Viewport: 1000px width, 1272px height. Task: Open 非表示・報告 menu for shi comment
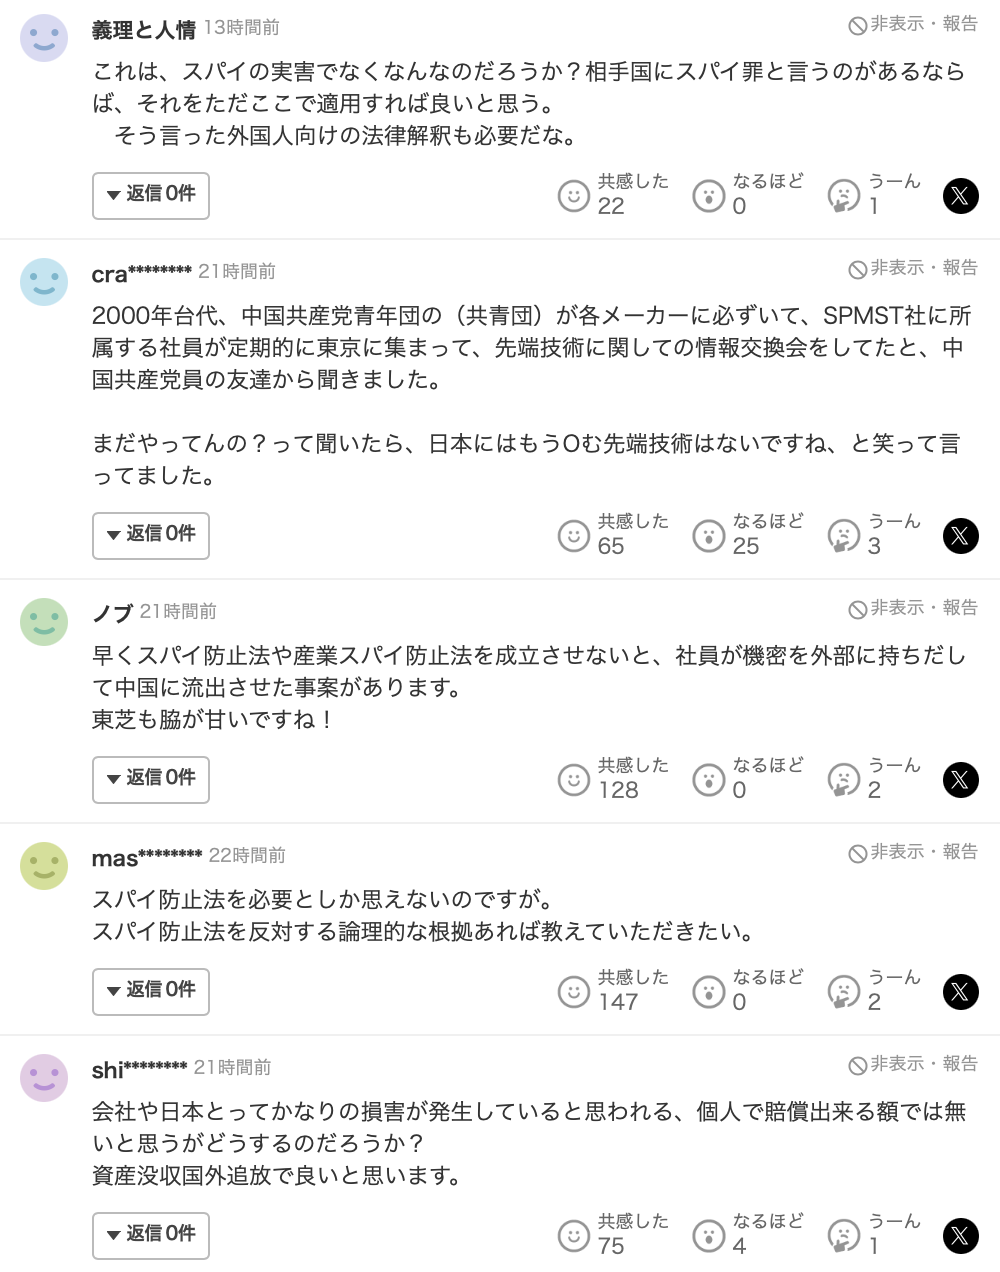[x=913, y=1064]
